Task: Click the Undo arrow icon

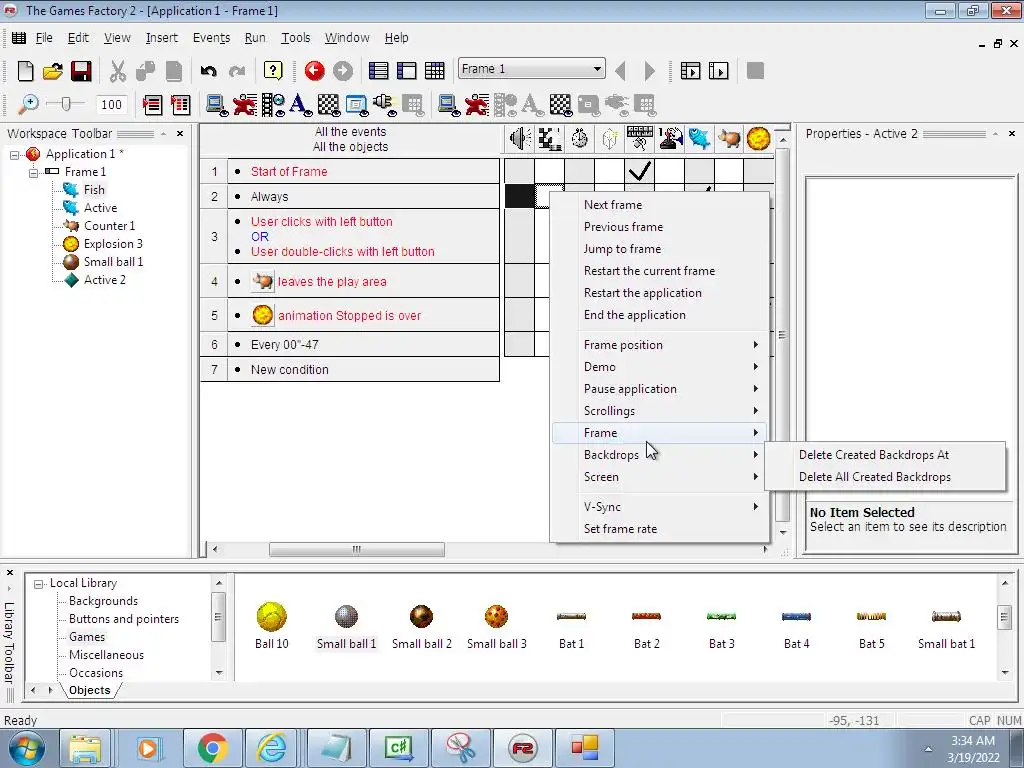Action: pos(208,71)
